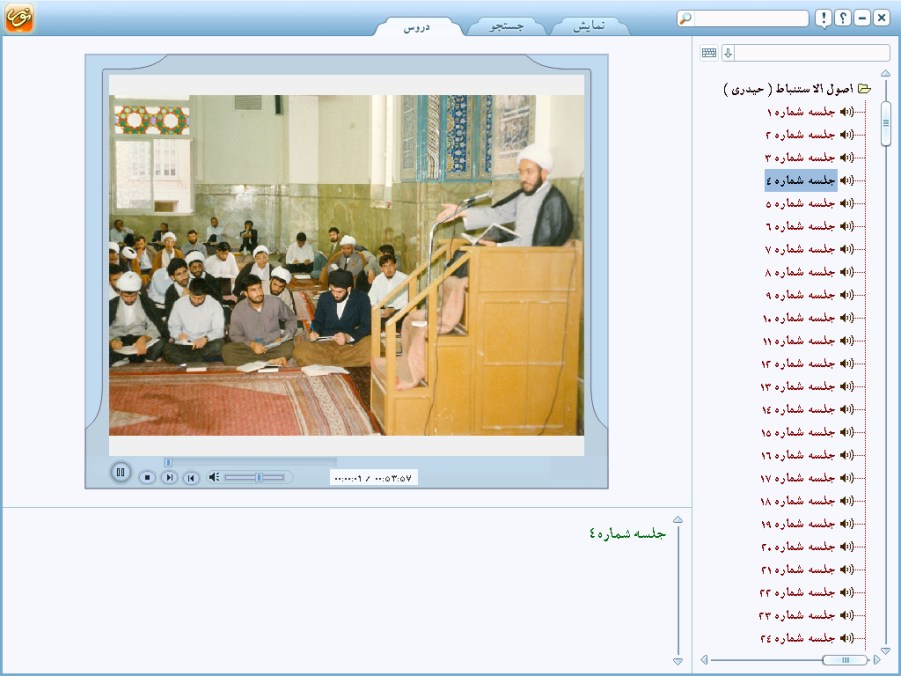Click the application logo in top-left corner
Screen dimensions: 901x676
(20, 19)
